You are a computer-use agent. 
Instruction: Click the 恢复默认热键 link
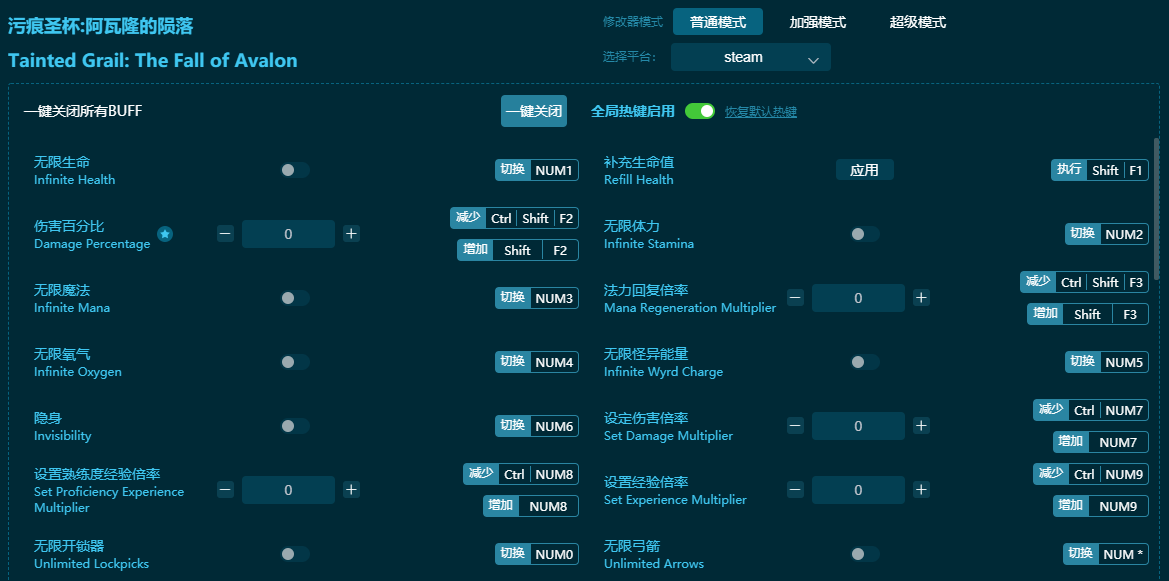coord(760,112)
